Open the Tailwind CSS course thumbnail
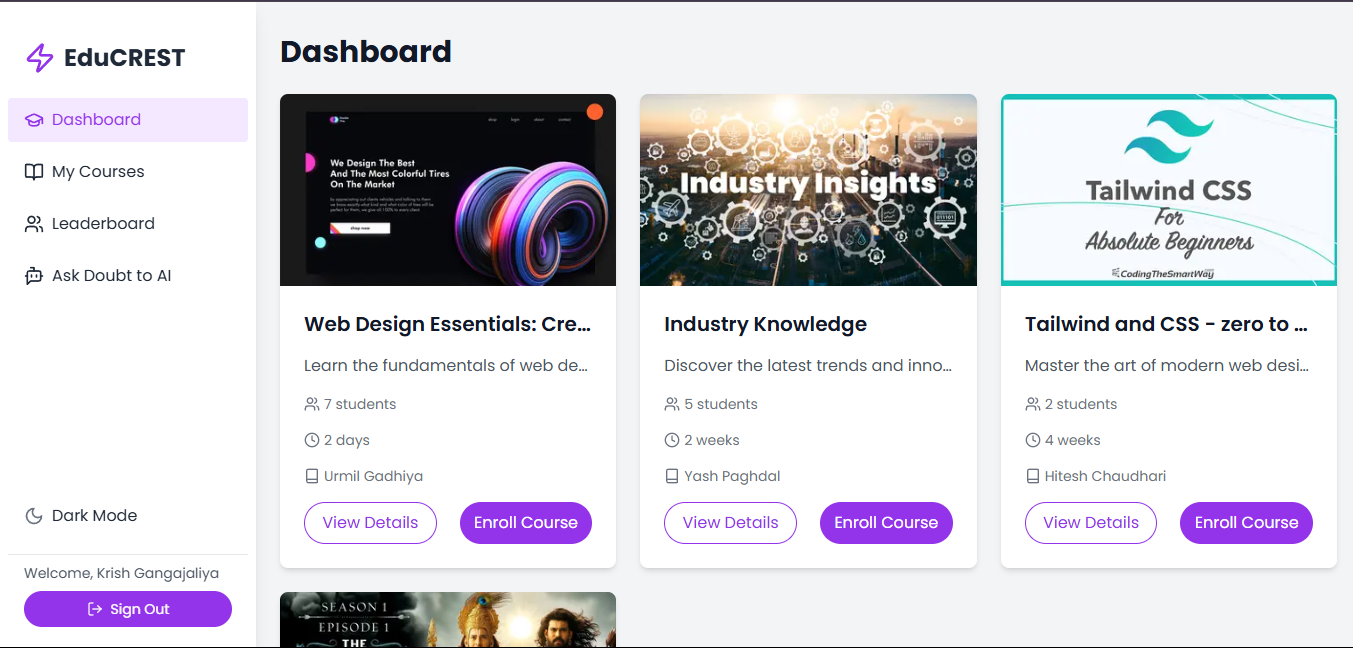The image size is (1353, 648). tap(1169, 190)
